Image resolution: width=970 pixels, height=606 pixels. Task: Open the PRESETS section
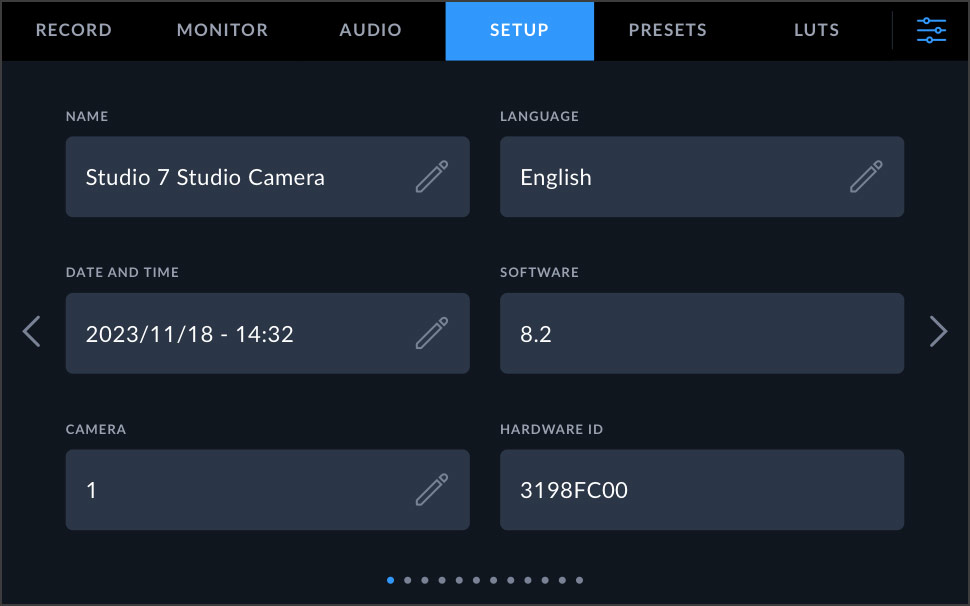(x=667, y=30)
